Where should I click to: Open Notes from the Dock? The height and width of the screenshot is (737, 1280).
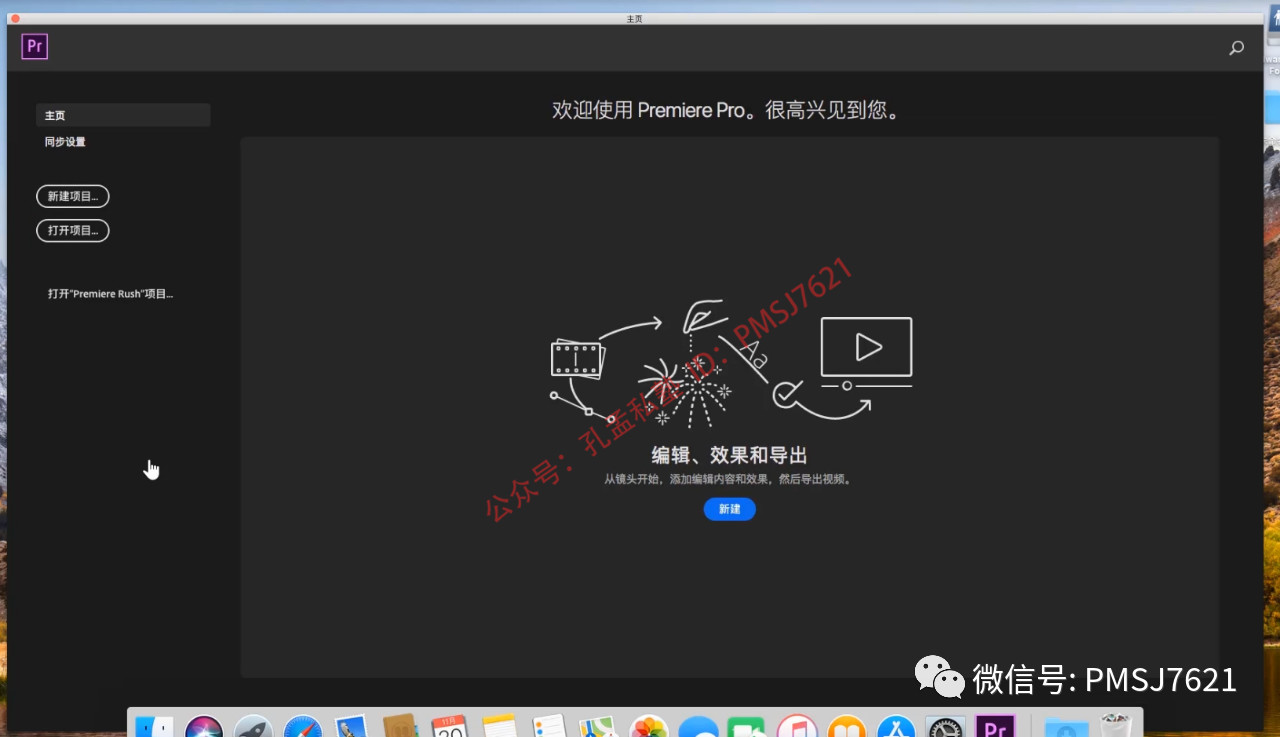pos(499,727)
